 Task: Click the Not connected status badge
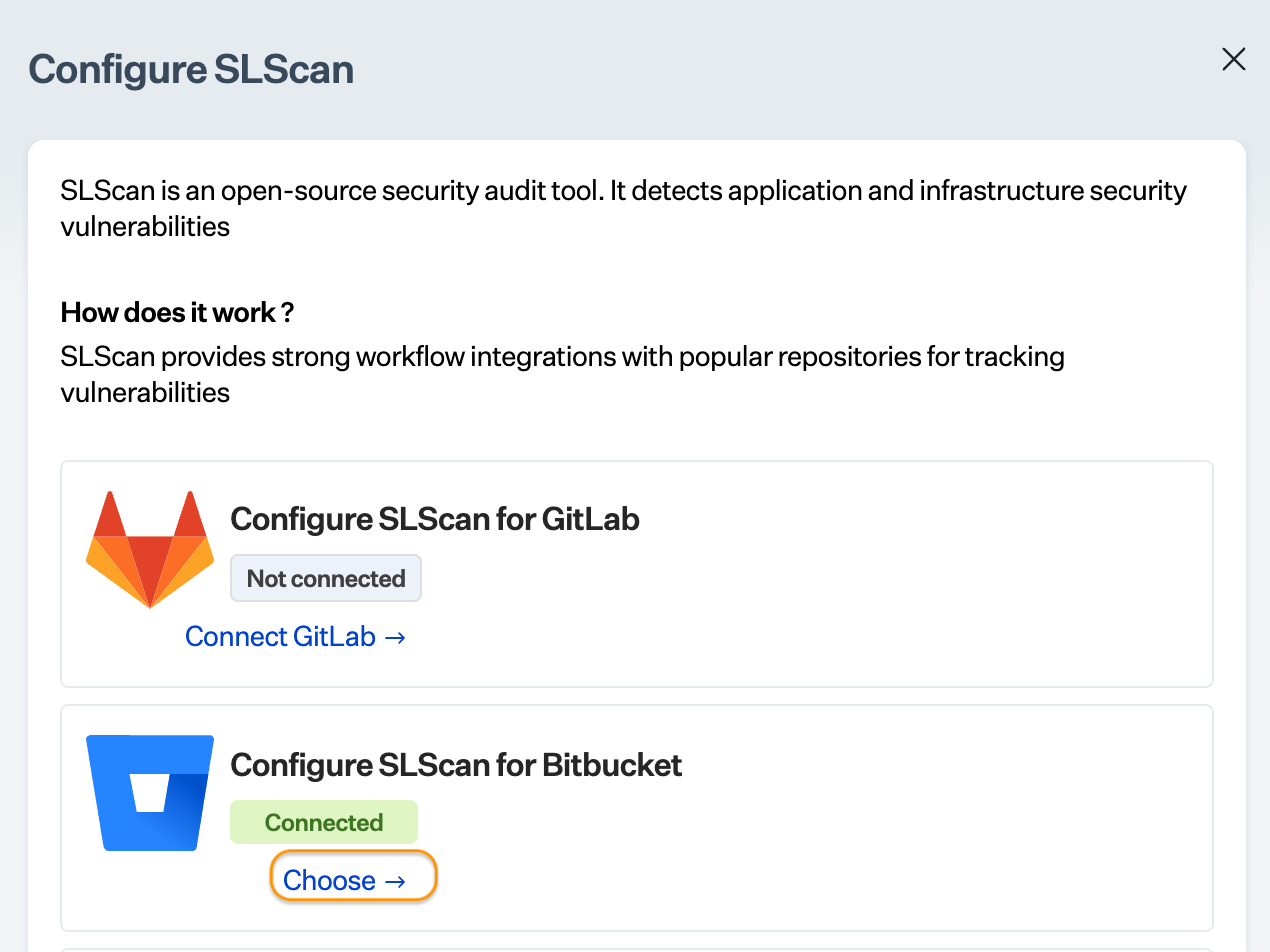pos(326,579)
